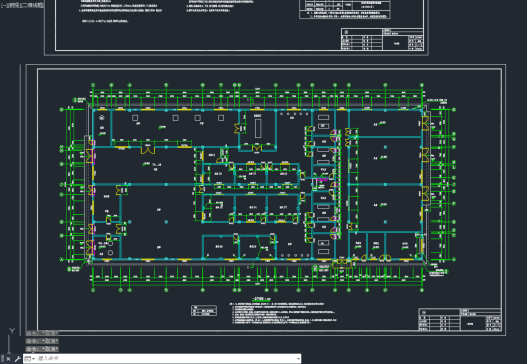This screenshot has width=527, height=364.
Task: Open command line customize wrench menu
Action: tap(17, 359)
